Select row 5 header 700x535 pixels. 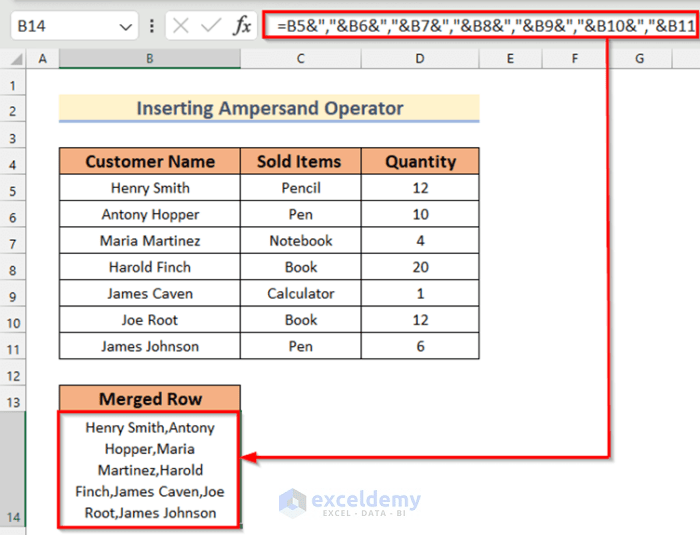click(12, 188)
